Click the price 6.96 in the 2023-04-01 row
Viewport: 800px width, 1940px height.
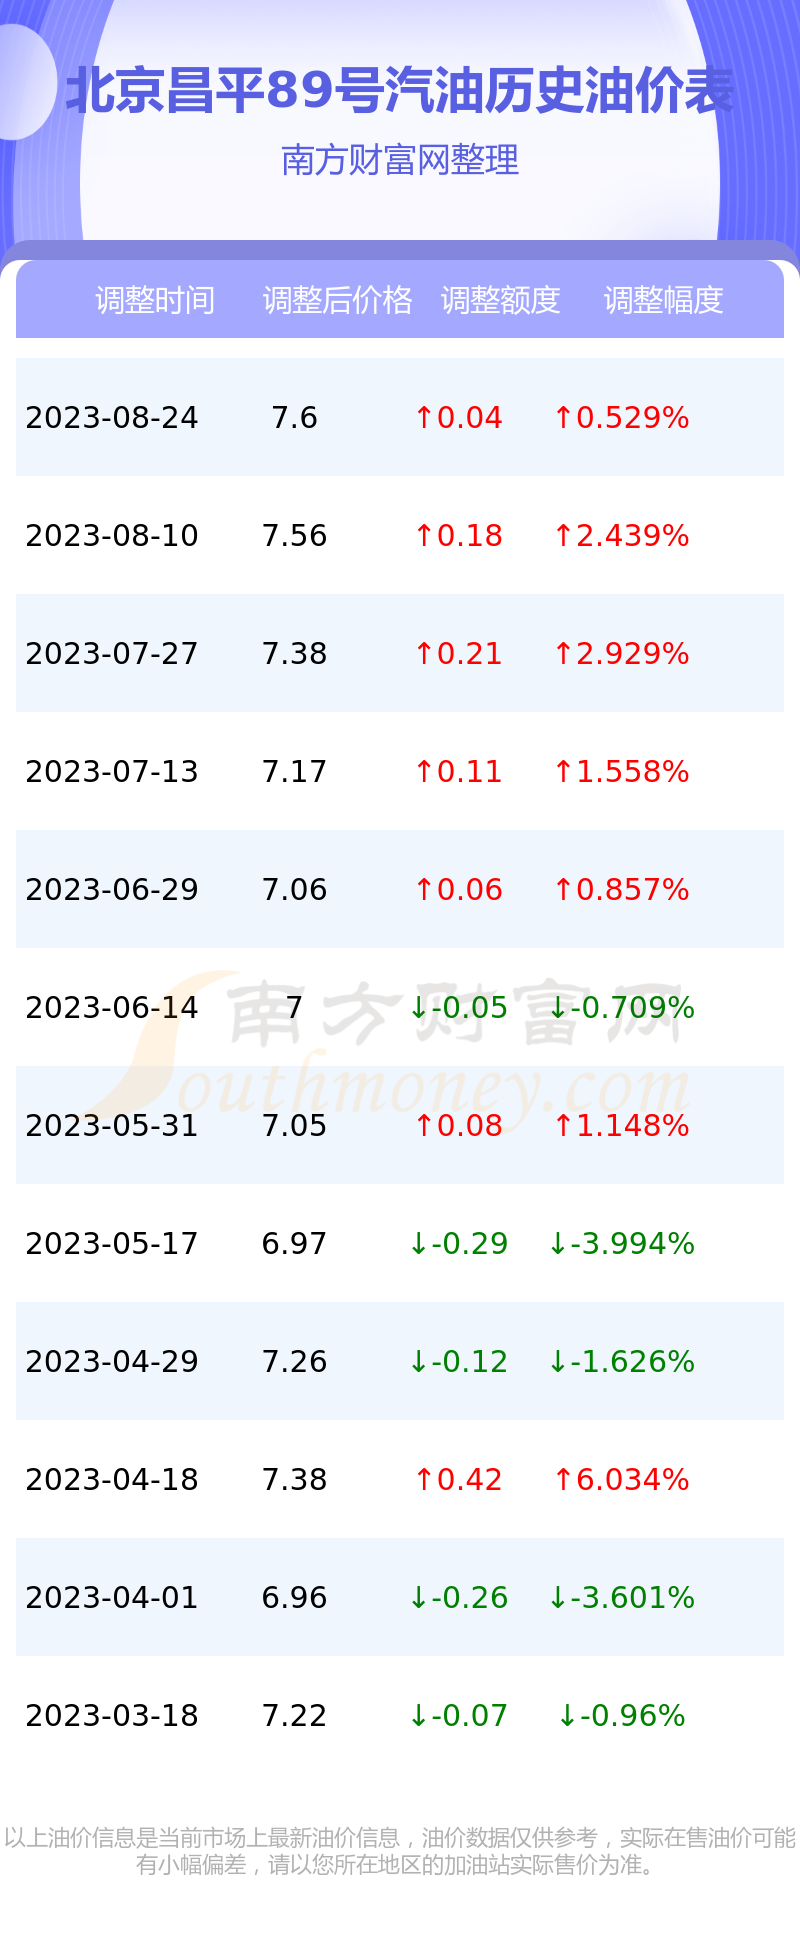pos(294,1598)
